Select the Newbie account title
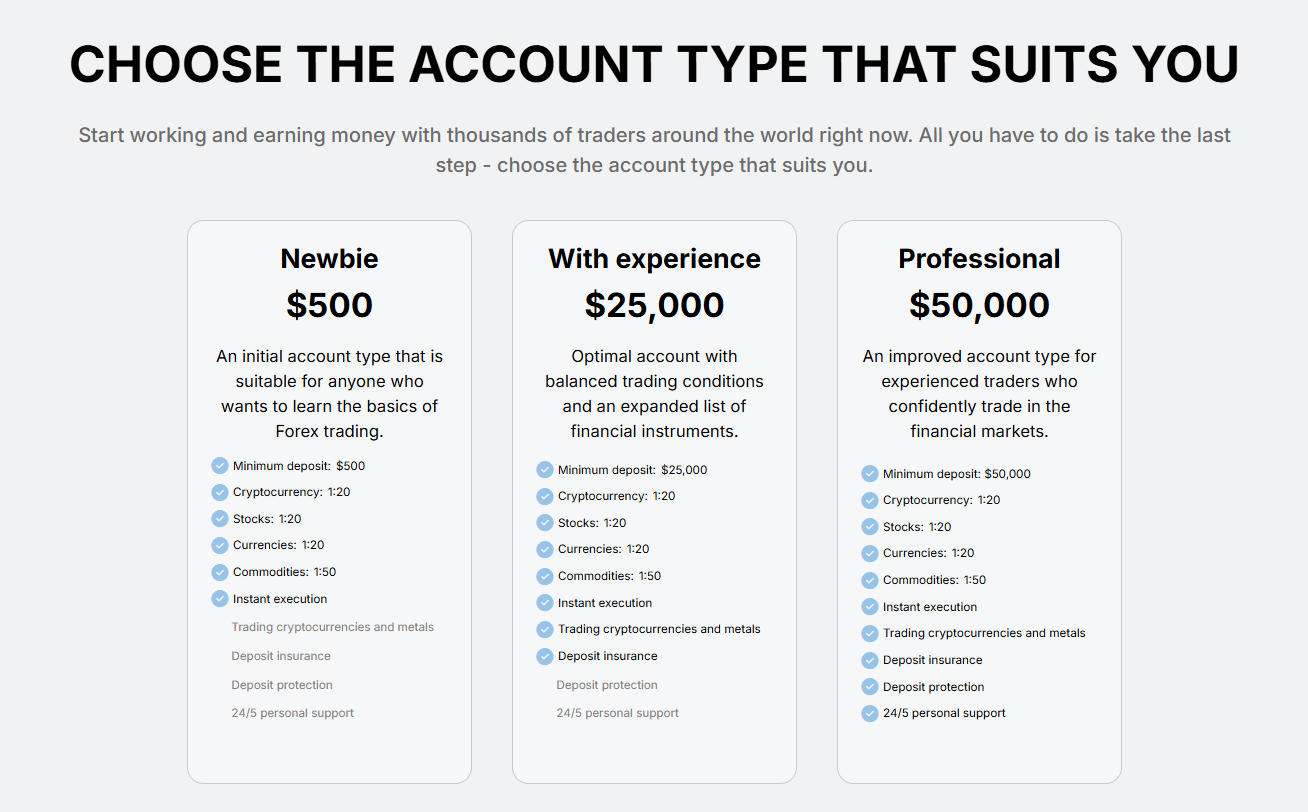The width and height of the screenshot is (1308, 812). 329,259
